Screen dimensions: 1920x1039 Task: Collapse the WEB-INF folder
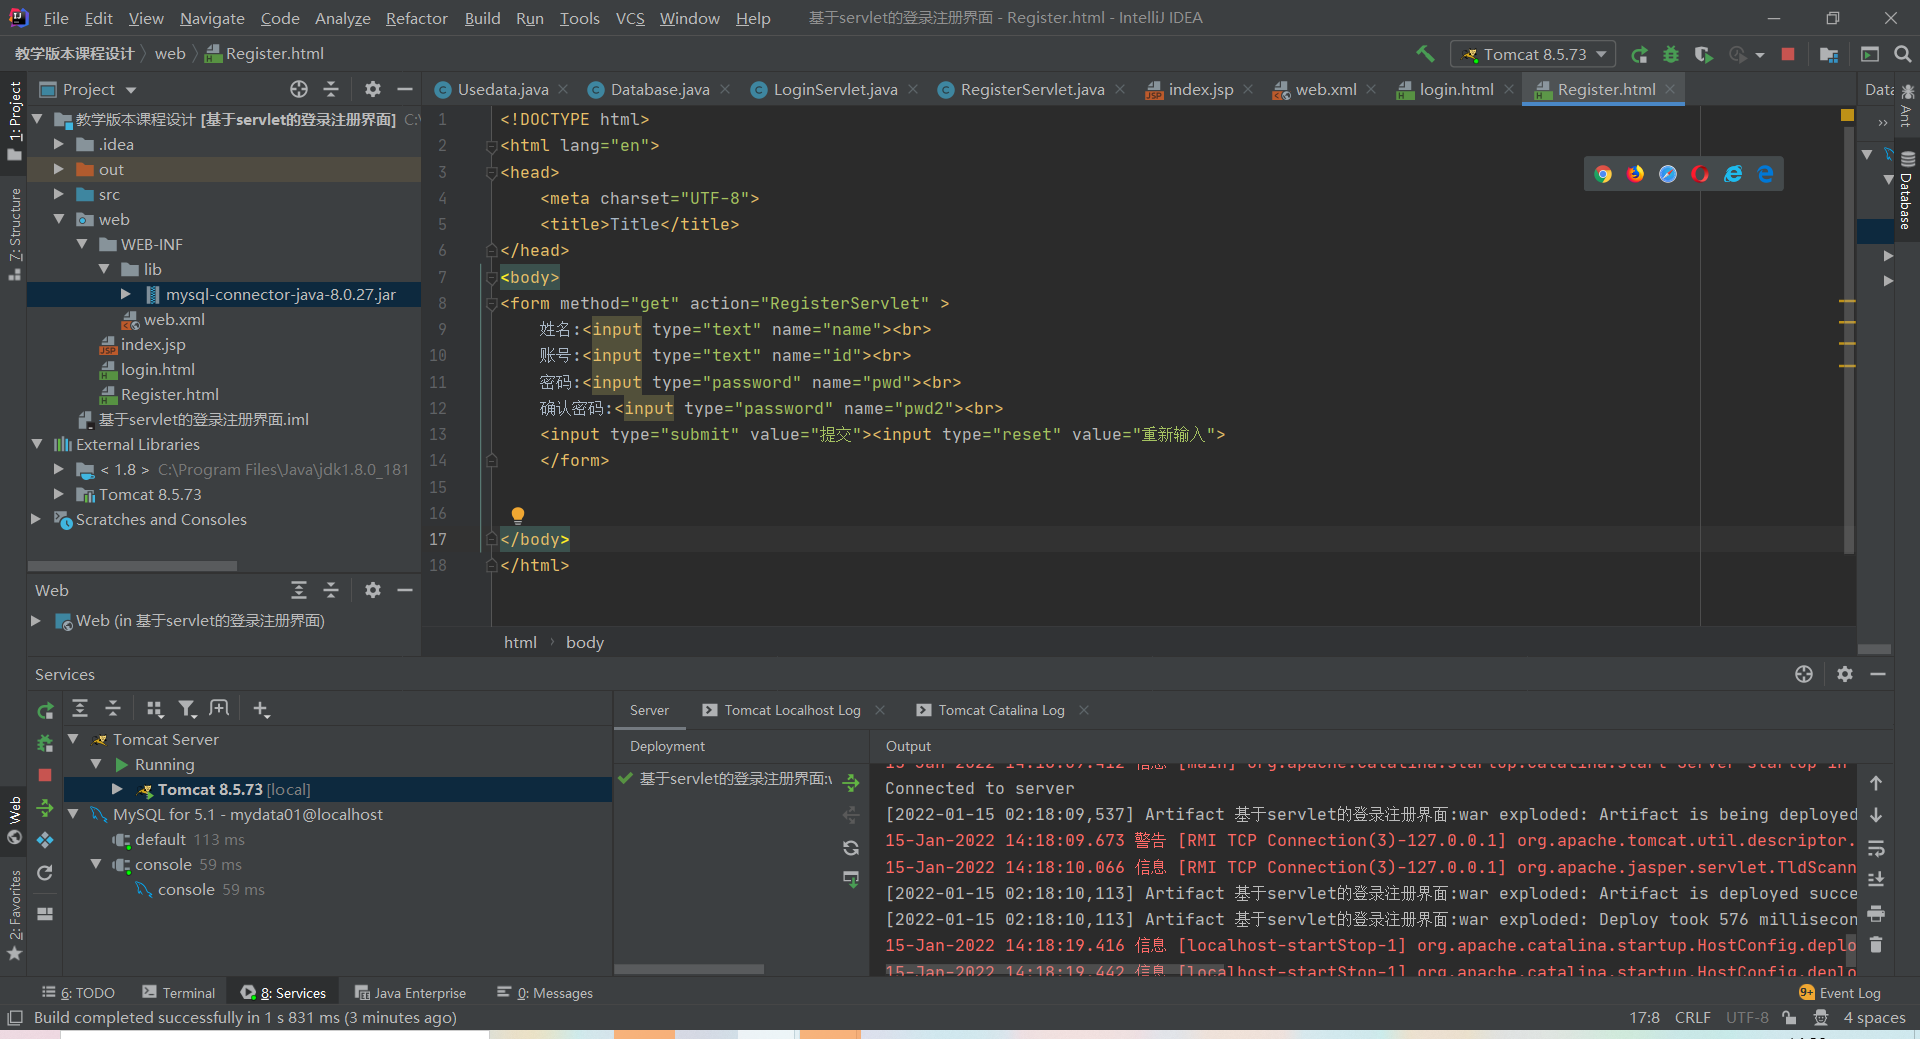pos(82,244)
